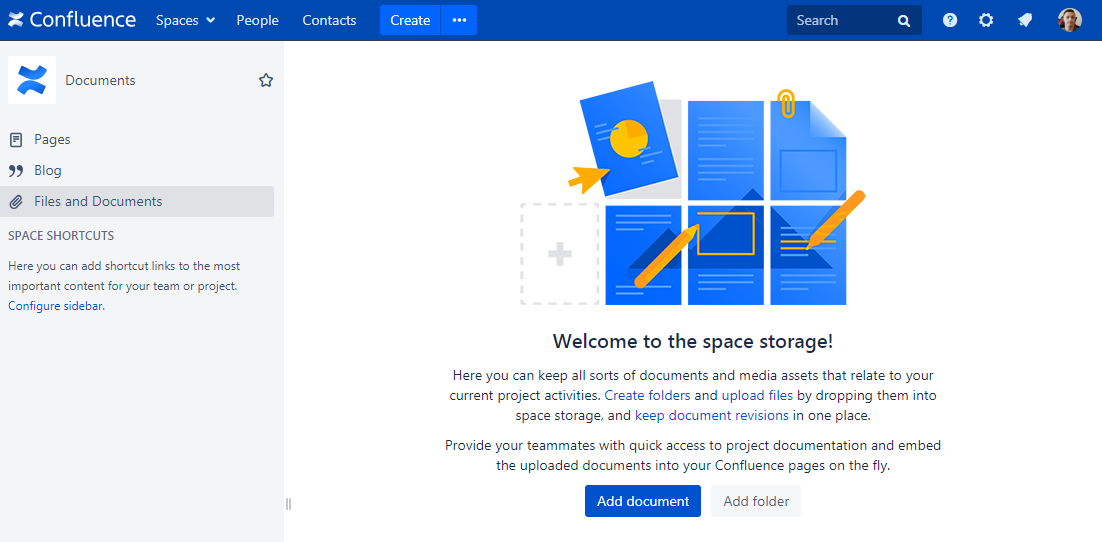Click the Documents space logo
The height and width of the screenshot is (542, 1102).
coord(32,80)
